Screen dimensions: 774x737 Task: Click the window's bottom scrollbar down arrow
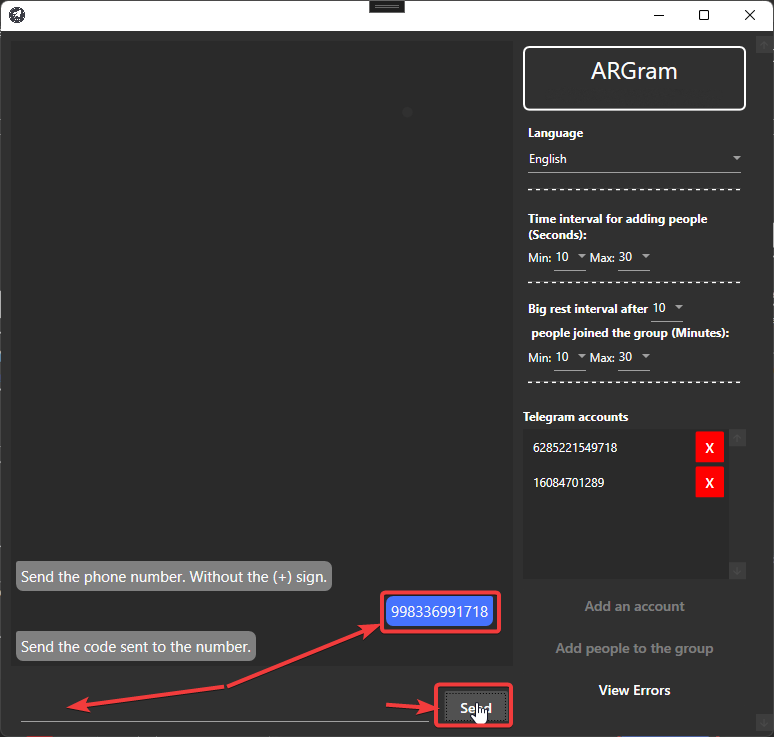coord(764,723)
